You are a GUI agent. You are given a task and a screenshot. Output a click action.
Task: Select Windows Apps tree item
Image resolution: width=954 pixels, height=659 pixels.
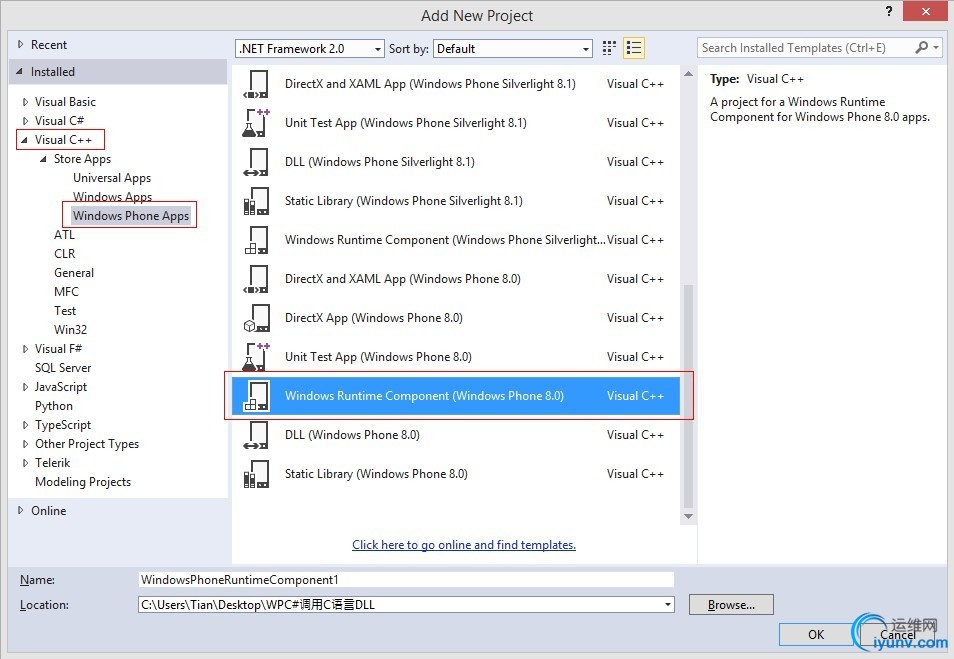[x=113, y=197]
